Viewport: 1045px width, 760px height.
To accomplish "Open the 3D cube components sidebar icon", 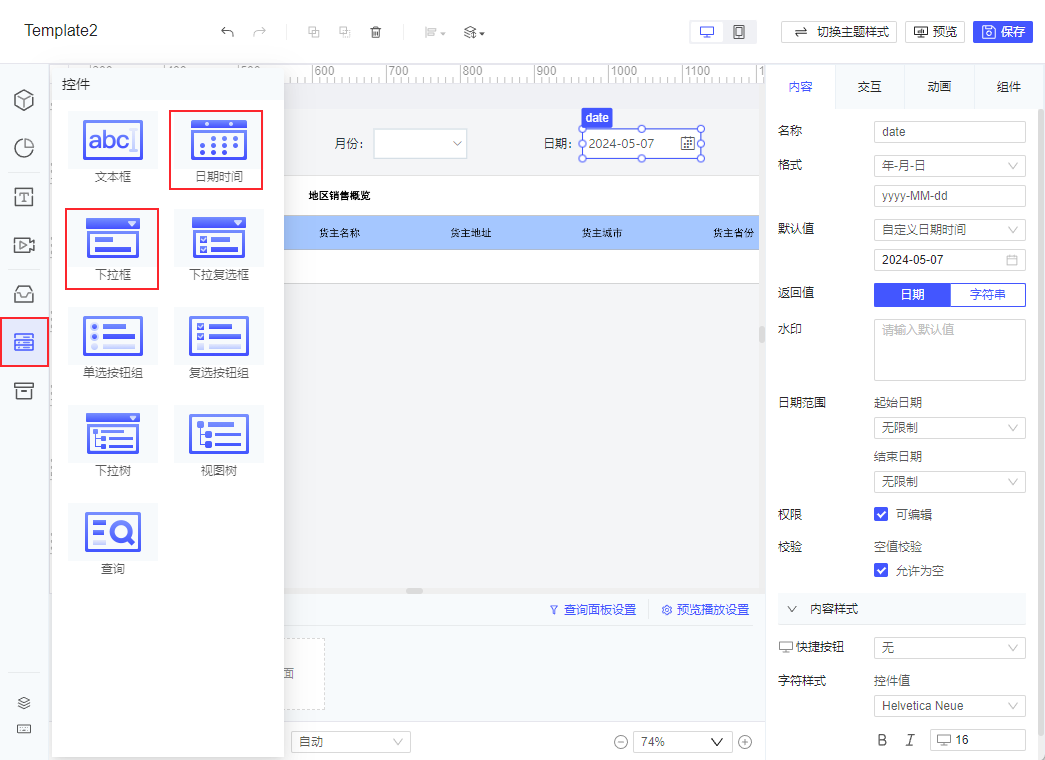I will [24, 100].
